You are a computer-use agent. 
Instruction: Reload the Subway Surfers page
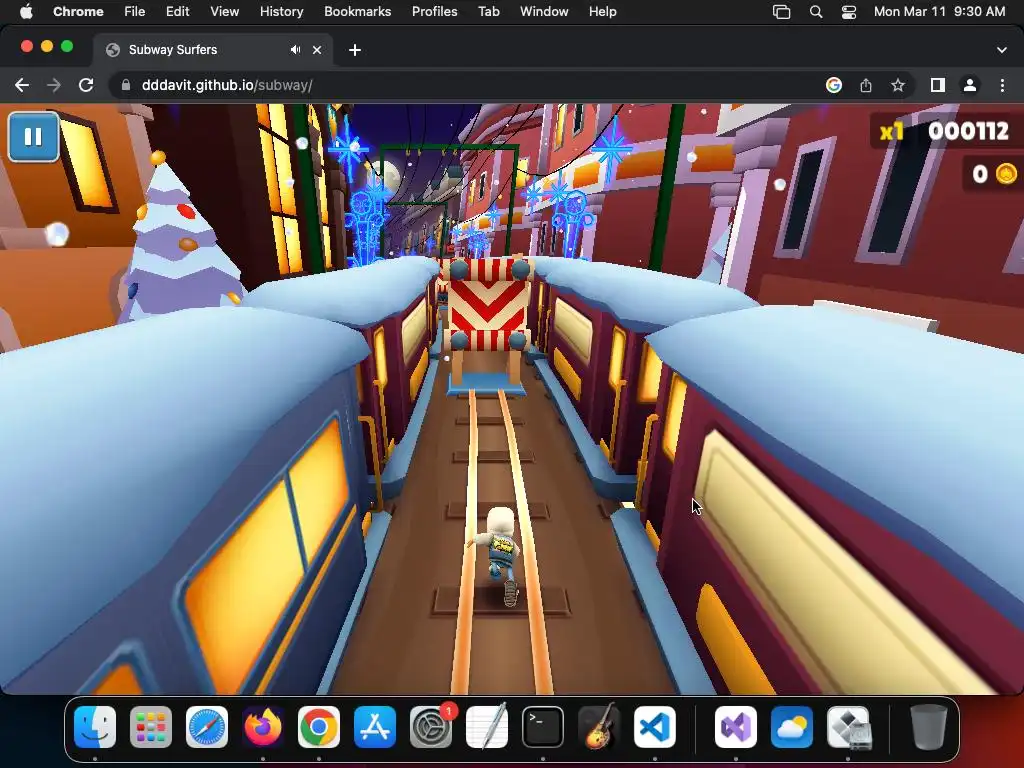(x=86, y=85)
